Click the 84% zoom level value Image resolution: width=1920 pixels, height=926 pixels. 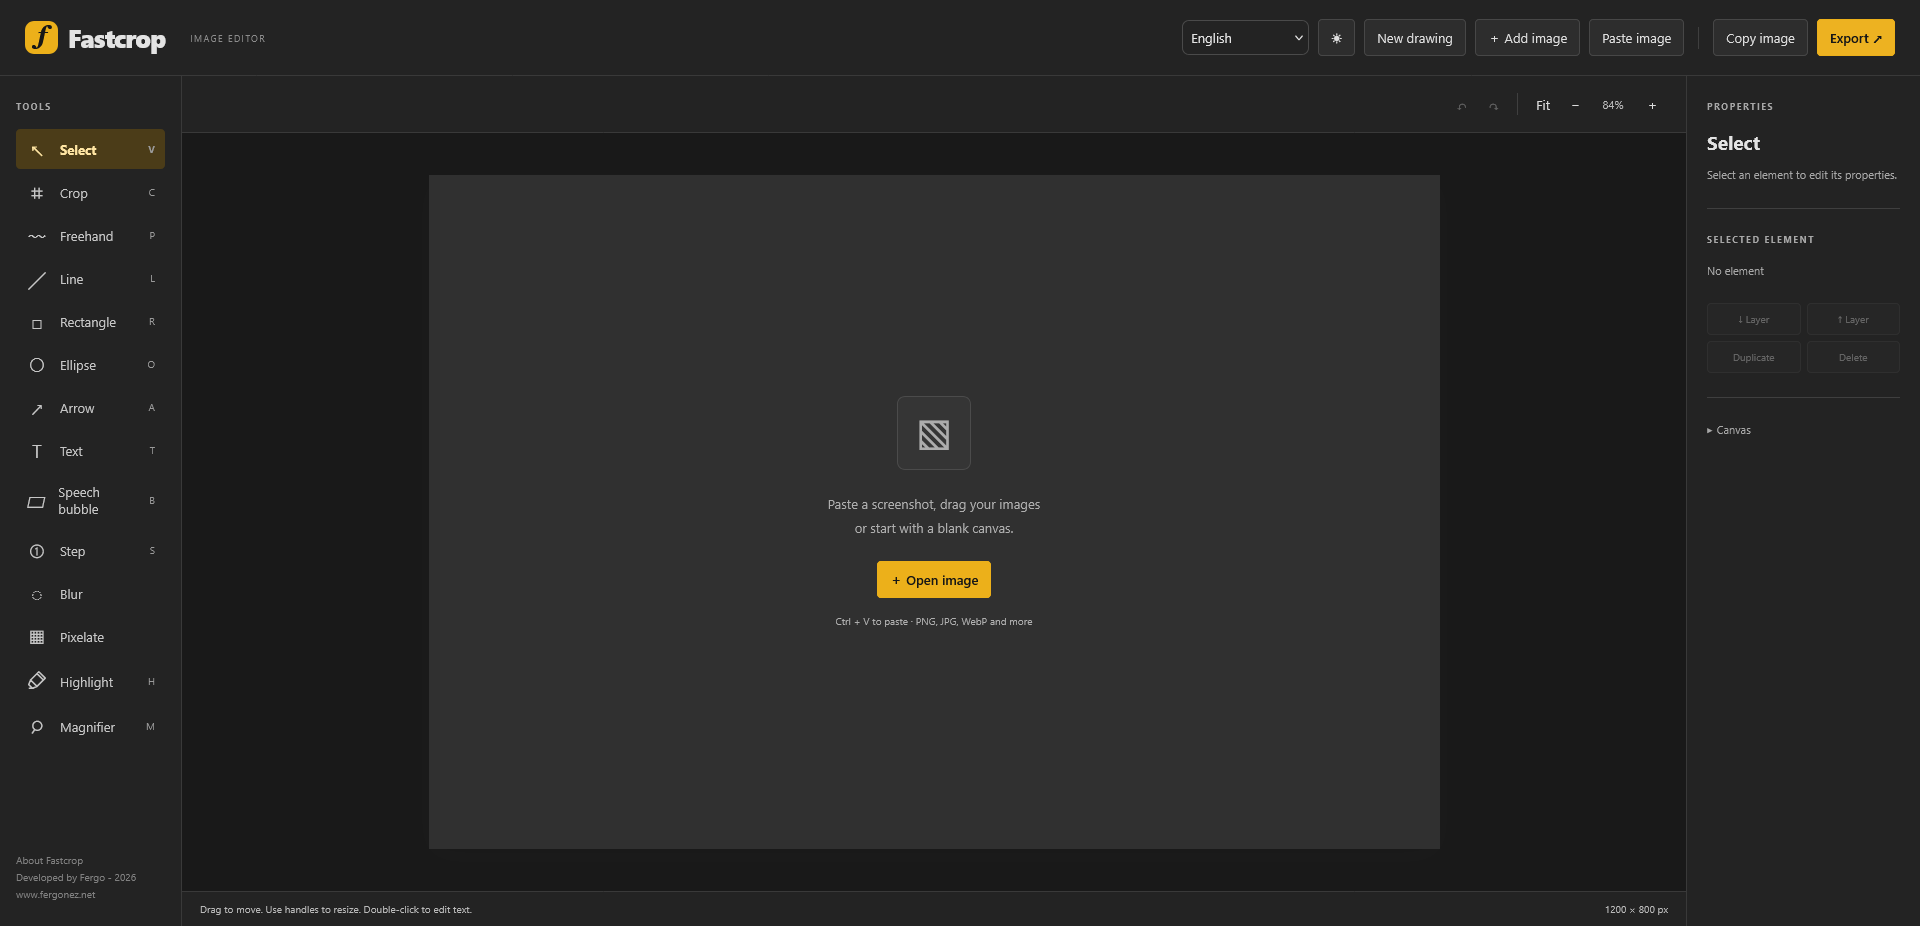click(1613, 105)
